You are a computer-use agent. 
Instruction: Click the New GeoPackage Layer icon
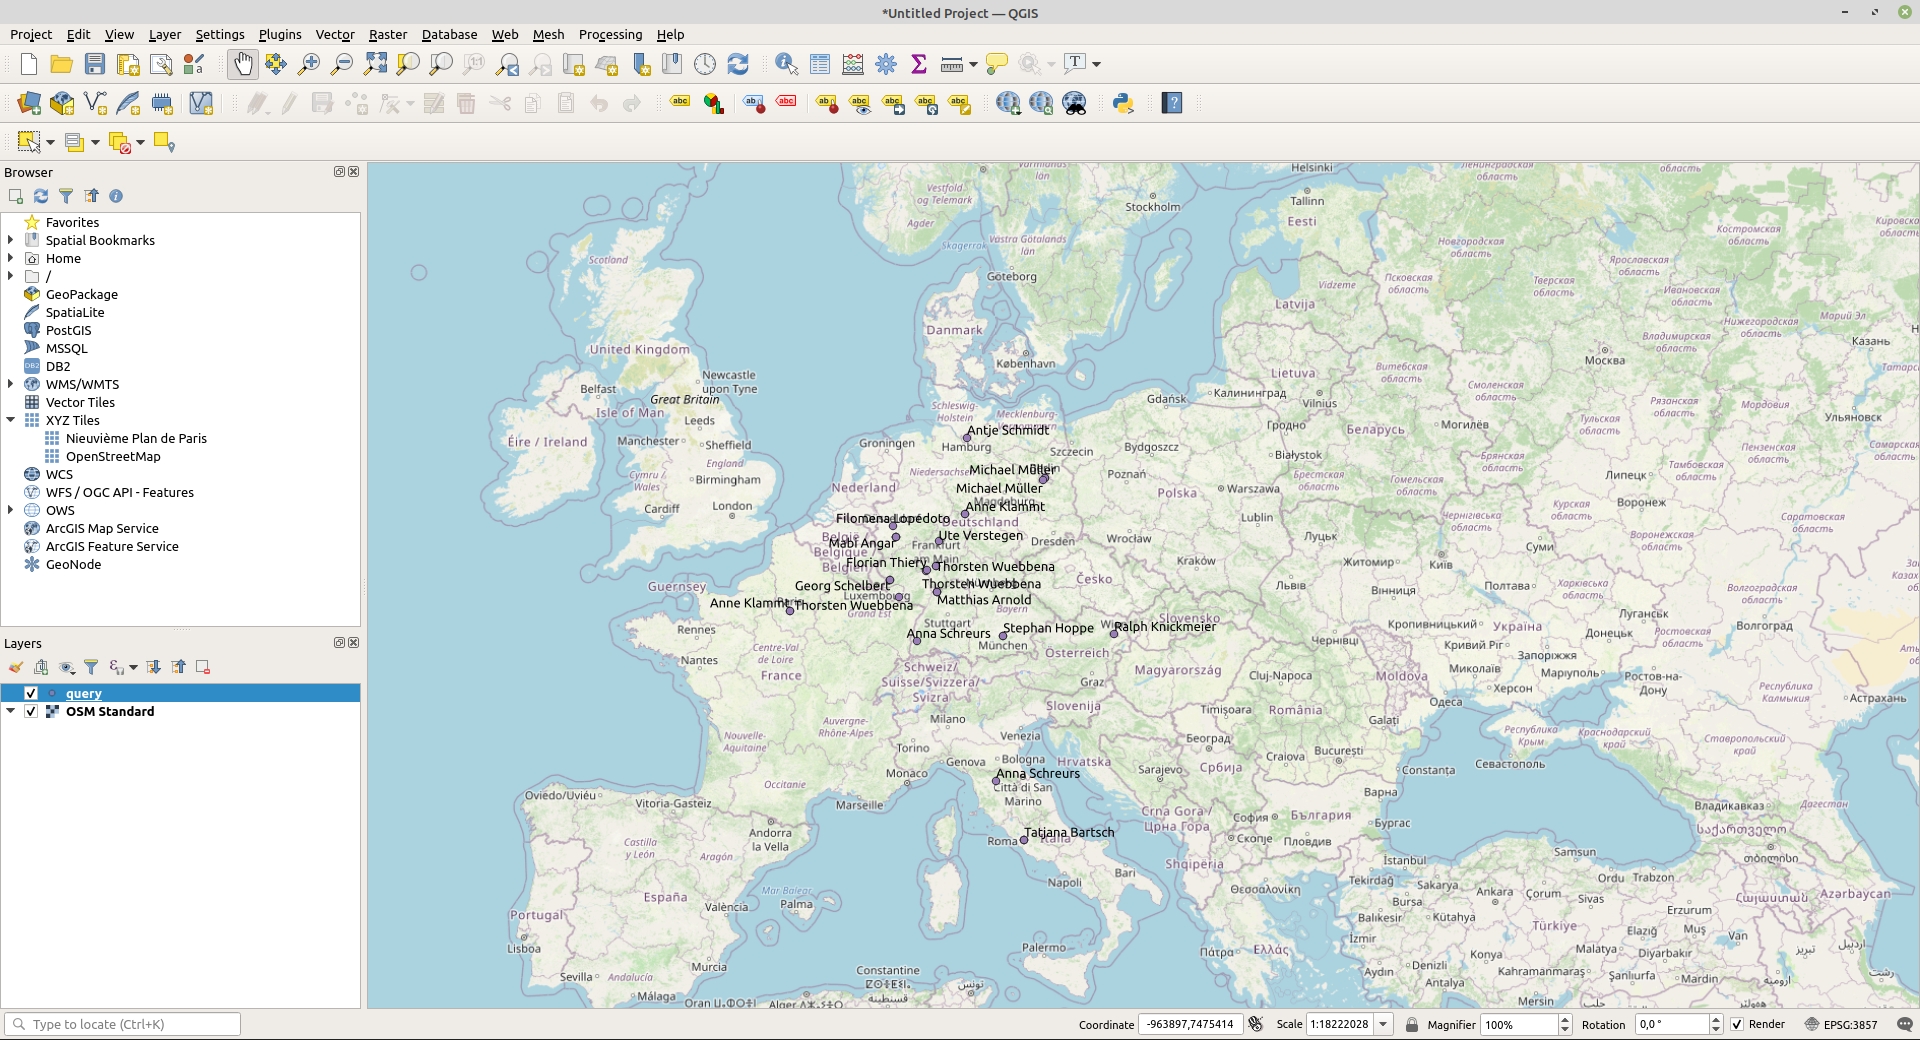(x=62, y=103)
